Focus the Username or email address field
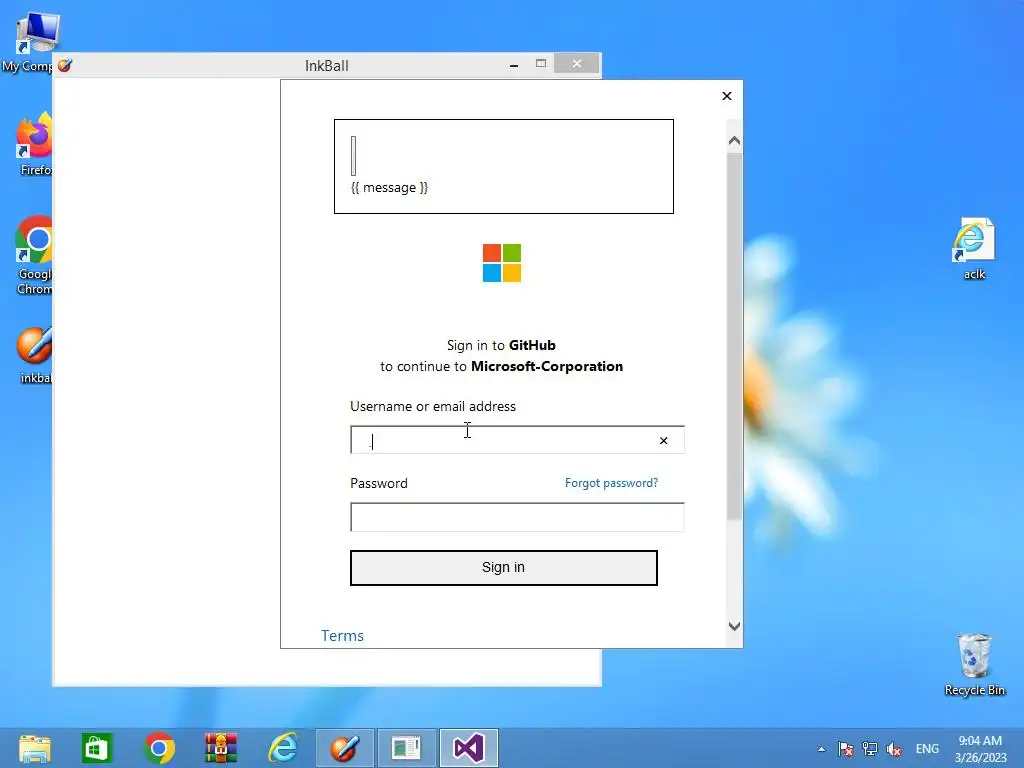 click(517, 440)
